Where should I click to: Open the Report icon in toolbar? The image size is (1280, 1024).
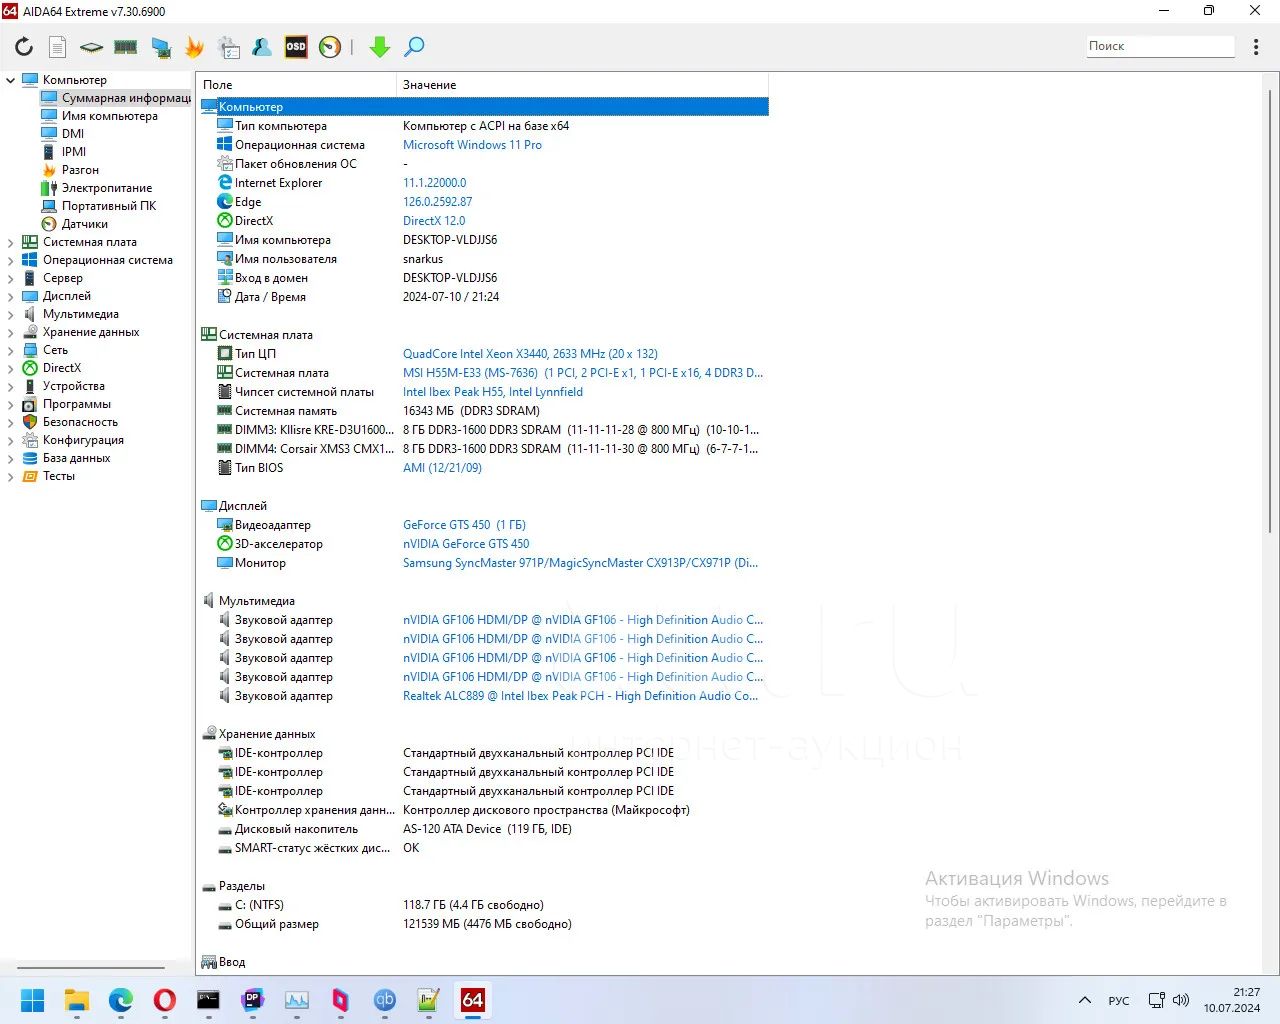58,47
